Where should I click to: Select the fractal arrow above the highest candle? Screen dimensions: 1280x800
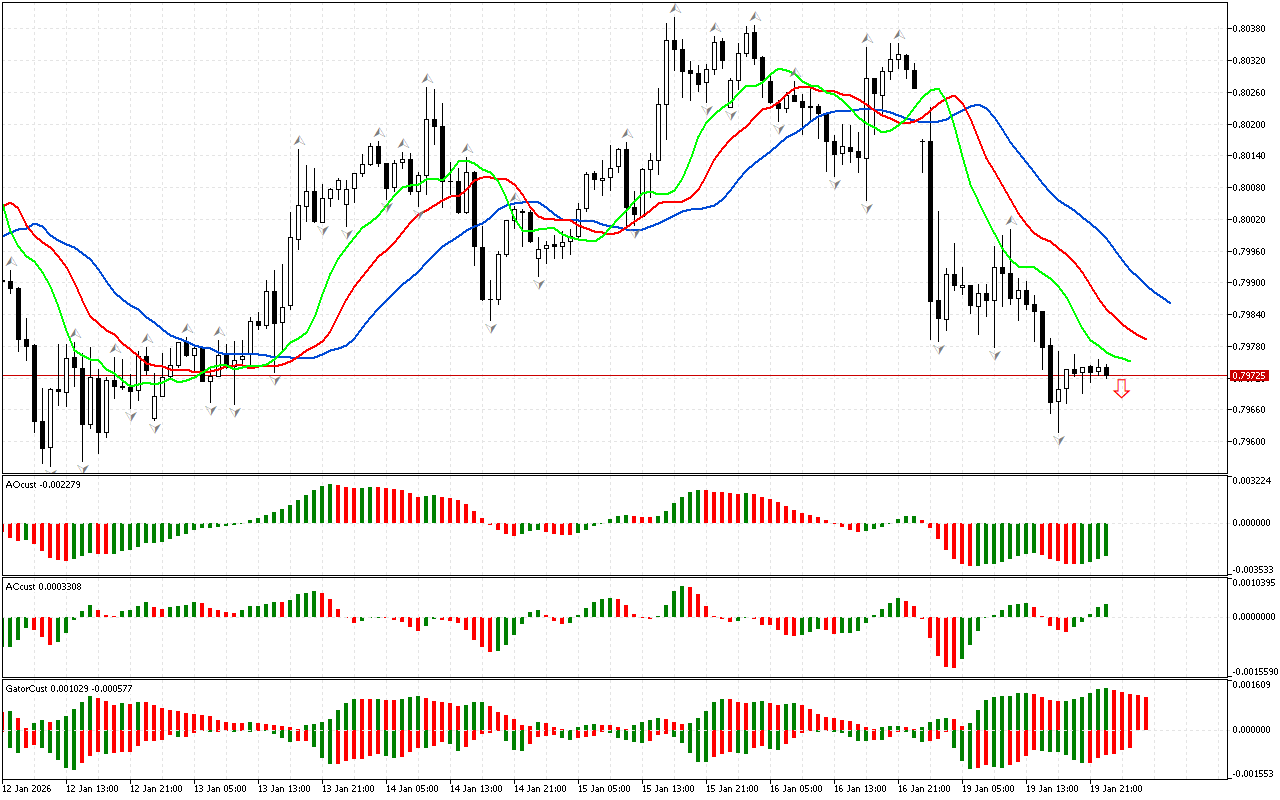pos(675,9)
